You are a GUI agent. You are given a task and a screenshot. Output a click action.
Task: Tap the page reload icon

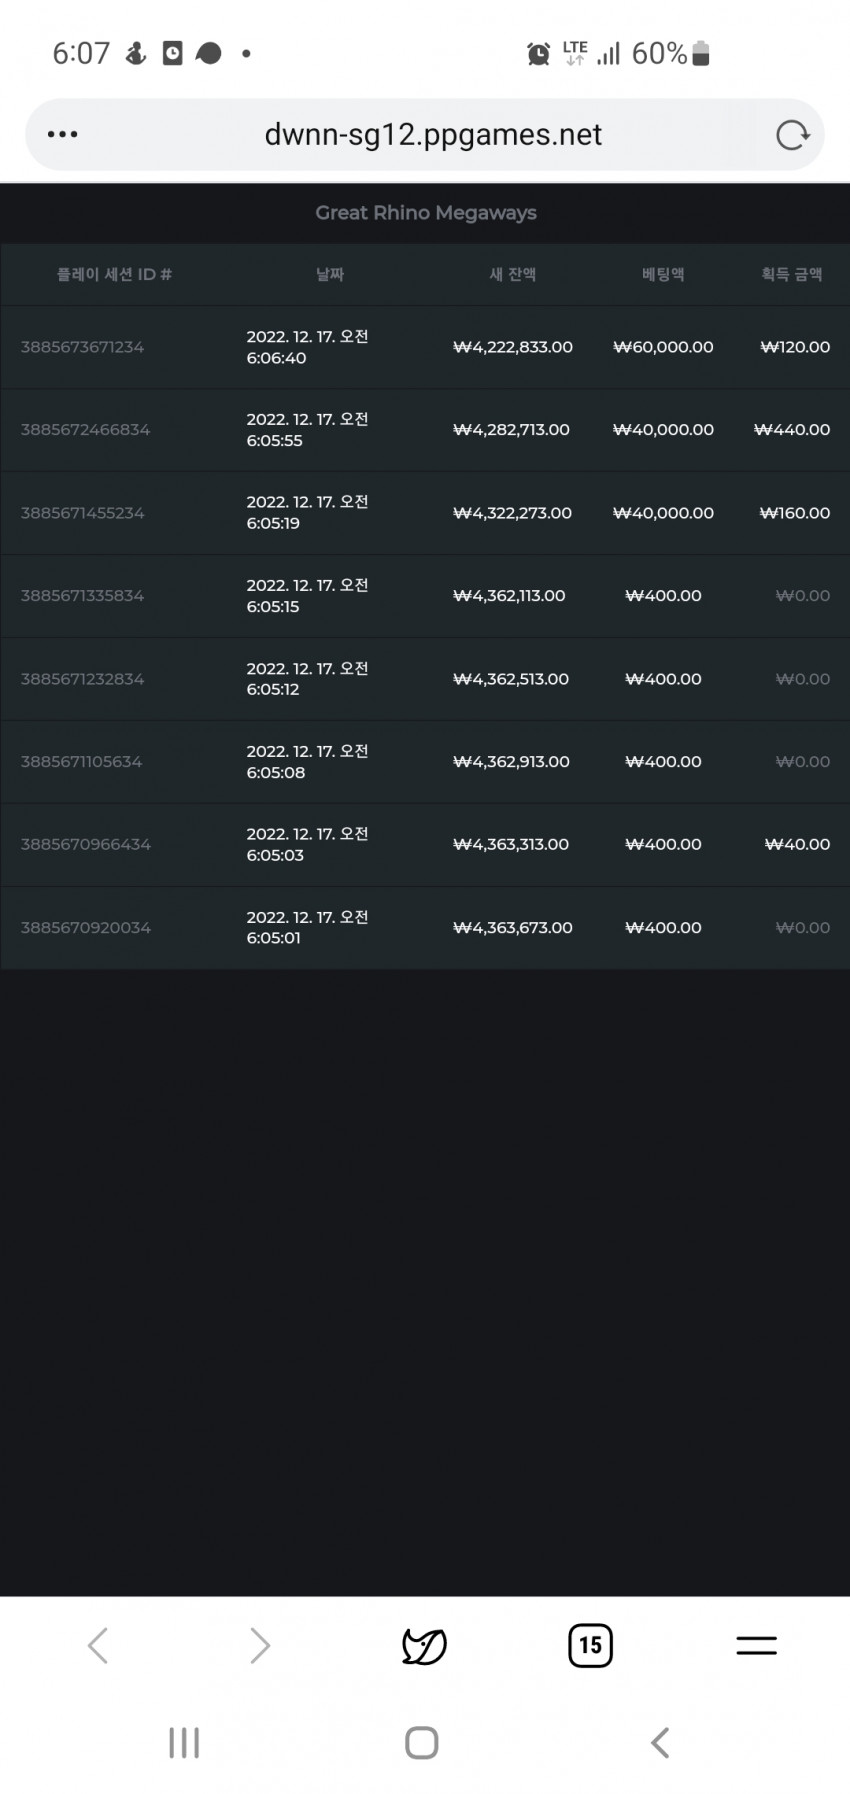[x=792, y=135]
